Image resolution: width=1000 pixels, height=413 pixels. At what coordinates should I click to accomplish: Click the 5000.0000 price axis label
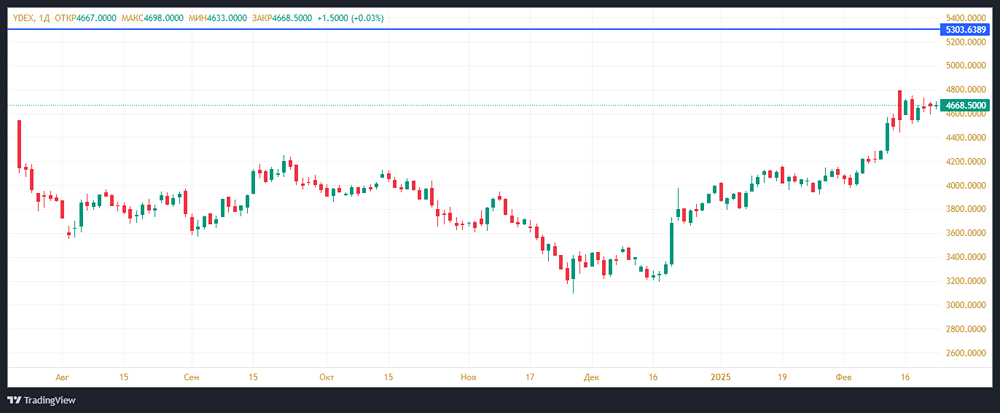(x=967, y=65)
